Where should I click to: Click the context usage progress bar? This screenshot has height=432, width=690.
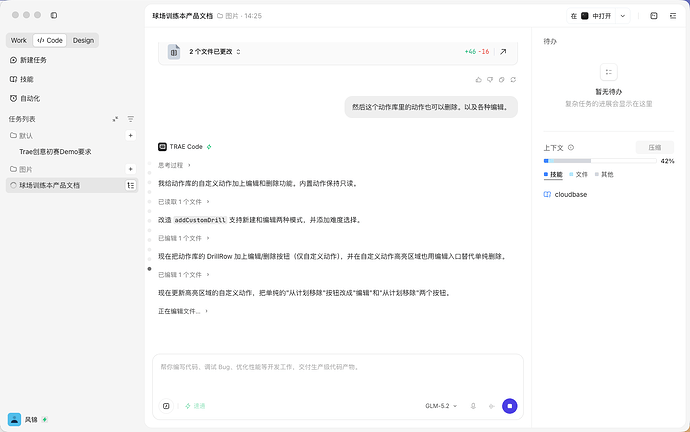coord(600,161)
